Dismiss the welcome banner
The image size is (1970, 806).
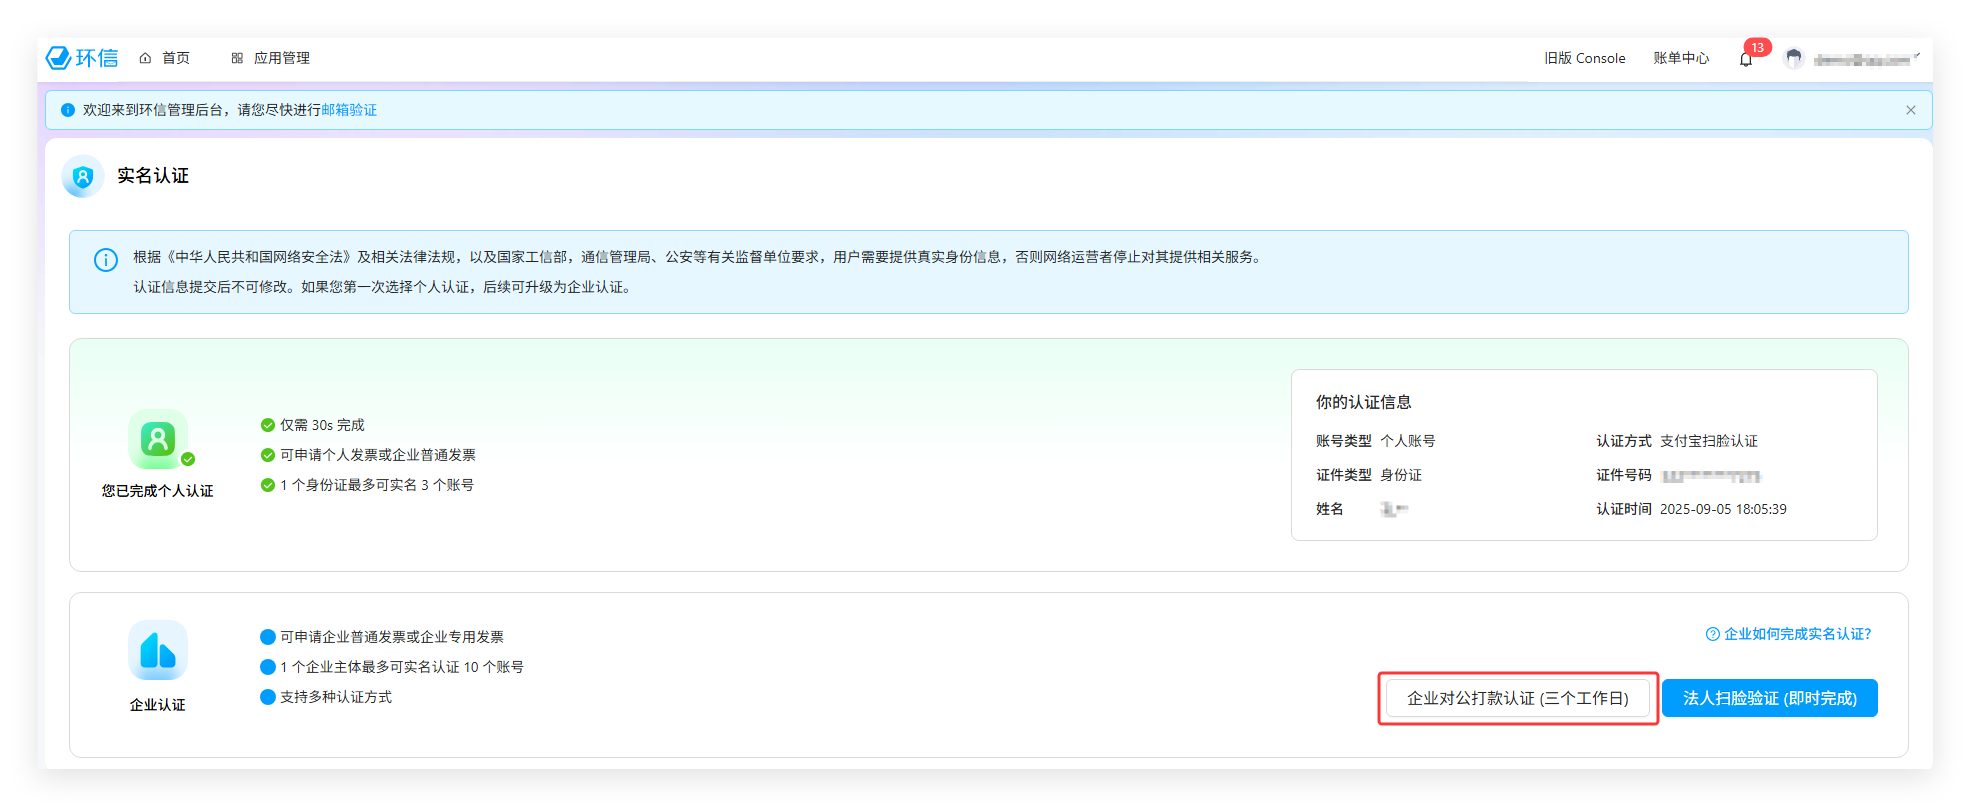[1910, 110]
